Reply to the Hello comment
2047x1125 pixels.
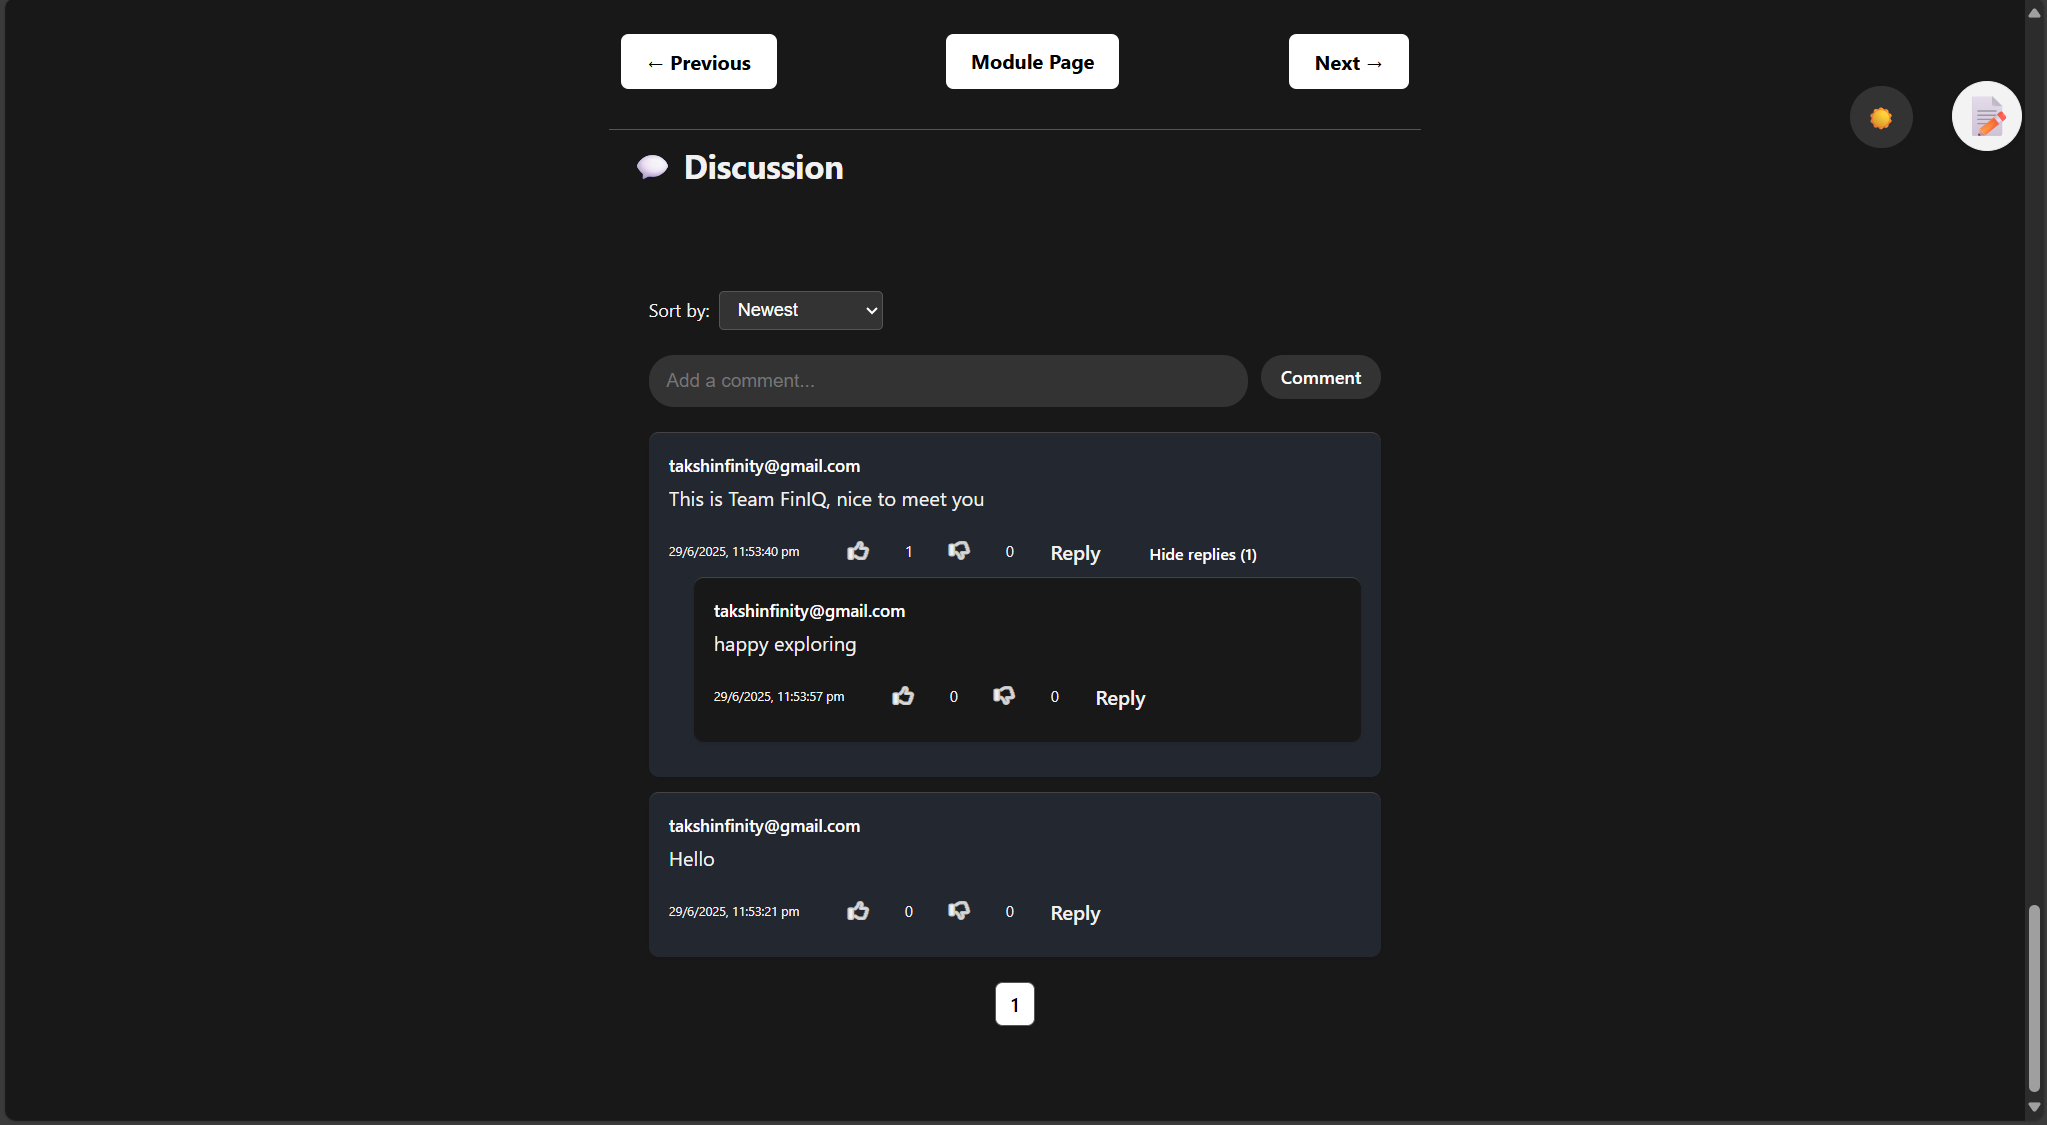(x=1075, y=913)
